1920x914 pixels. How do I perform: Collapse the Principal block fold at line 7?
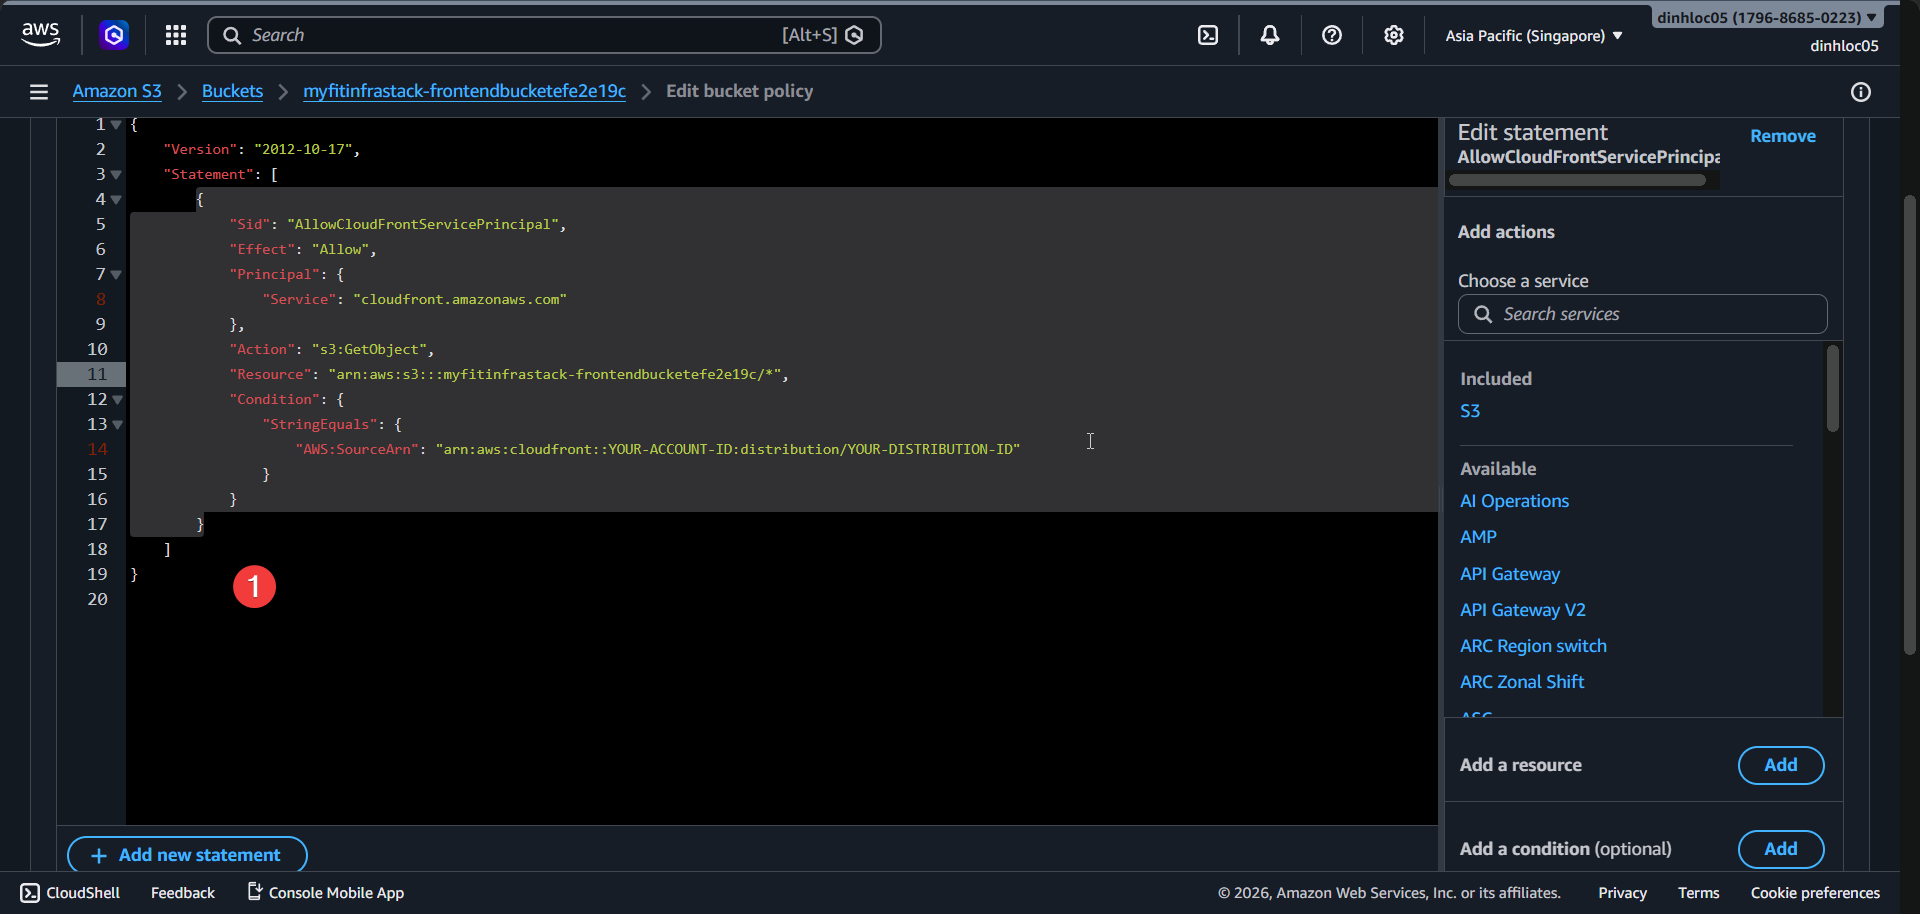pos(117,275)
